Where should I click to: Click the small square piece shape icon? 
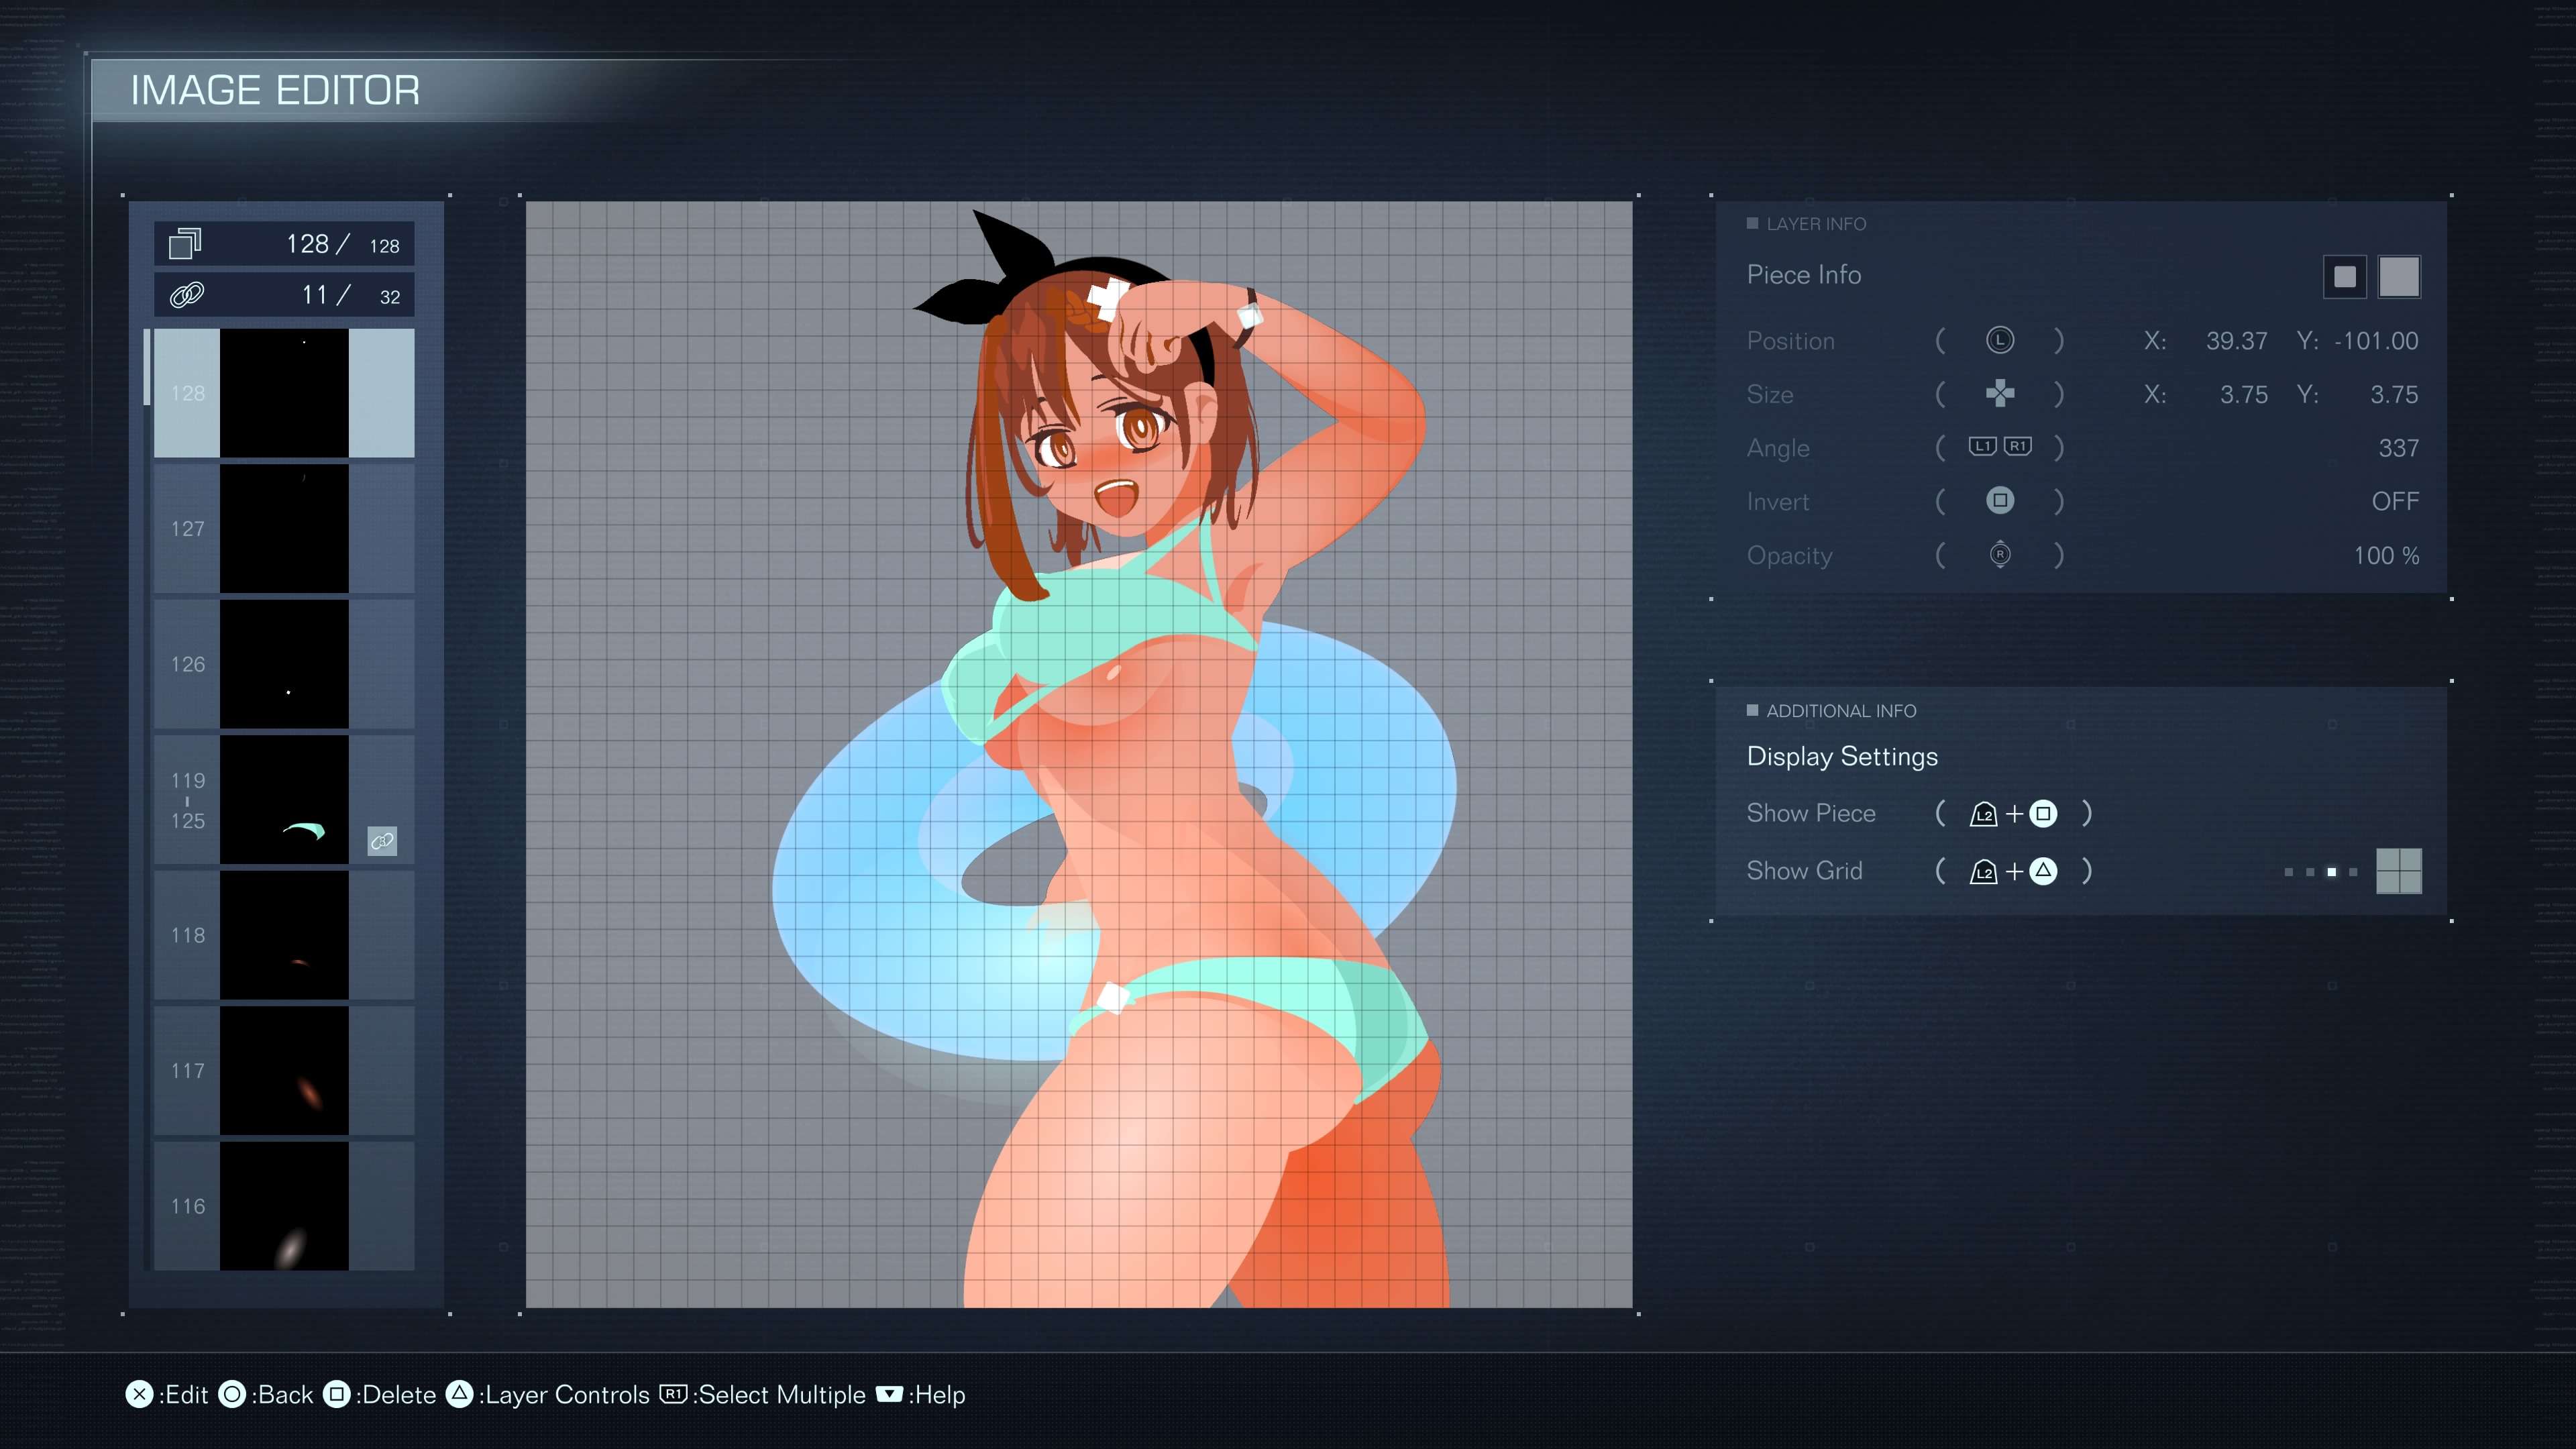[x=2344, y=277]
